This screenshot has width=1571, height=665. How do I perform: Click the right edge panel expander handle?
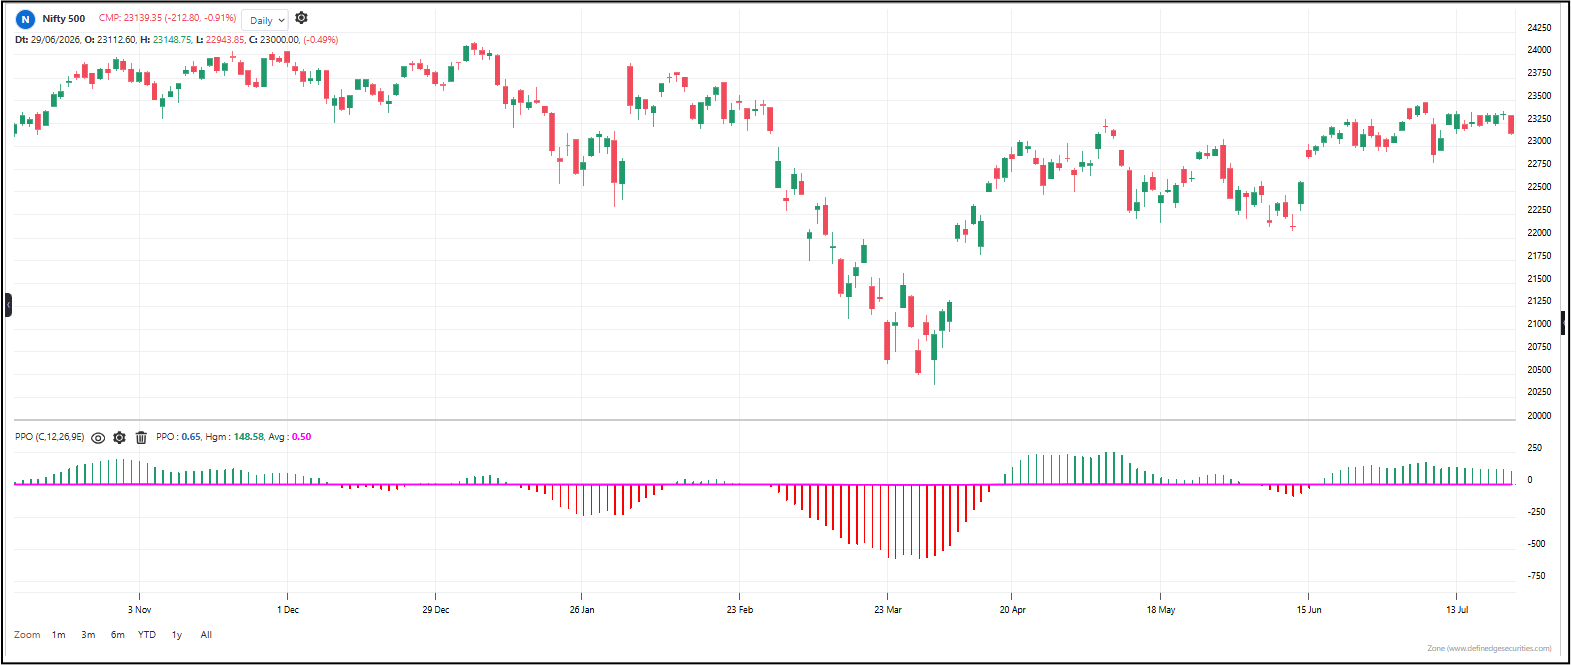[x=1563, y=323]
